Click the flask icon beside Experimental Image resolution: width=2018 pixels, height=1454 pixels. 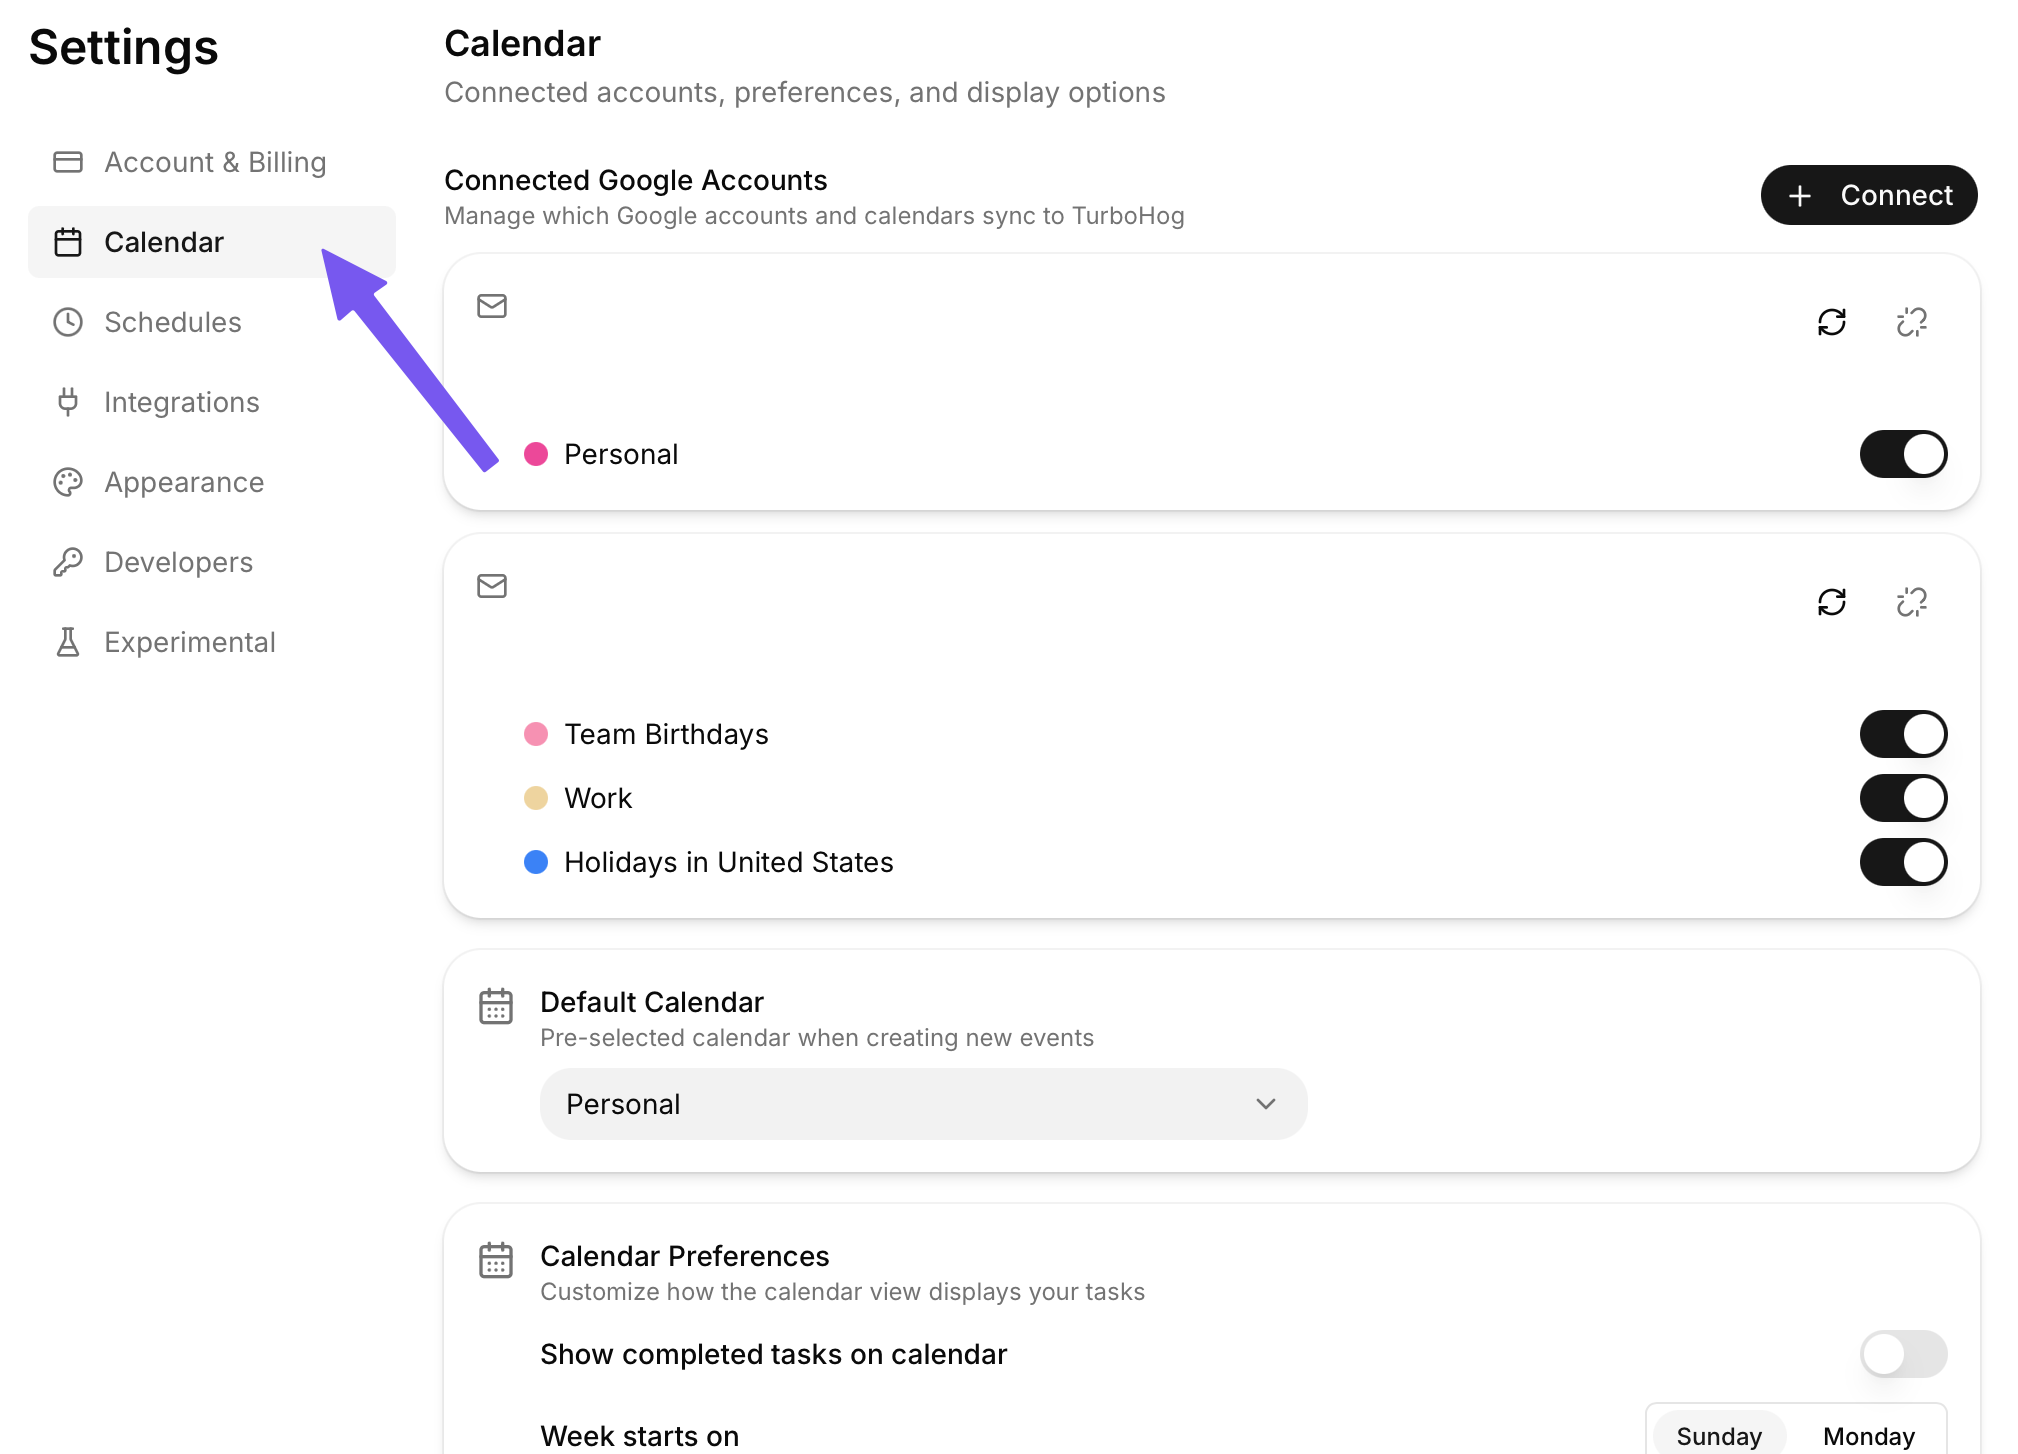68,642
